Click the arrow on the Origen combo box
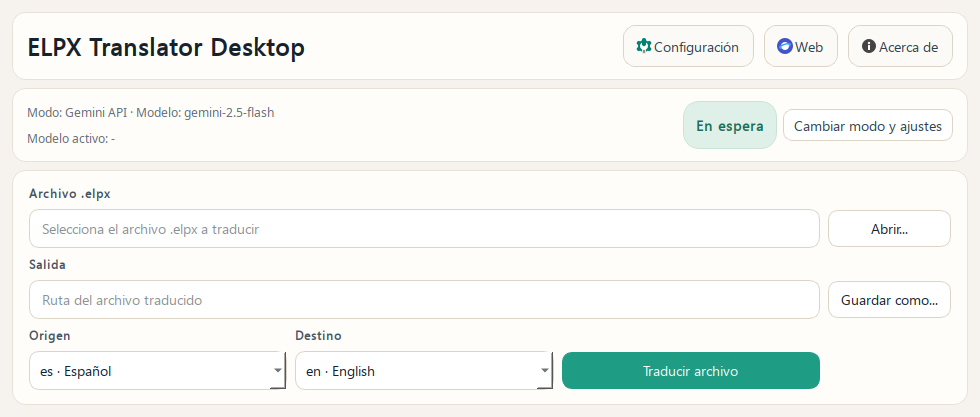This screenshot has width=980, height=417. coord(277,371)
